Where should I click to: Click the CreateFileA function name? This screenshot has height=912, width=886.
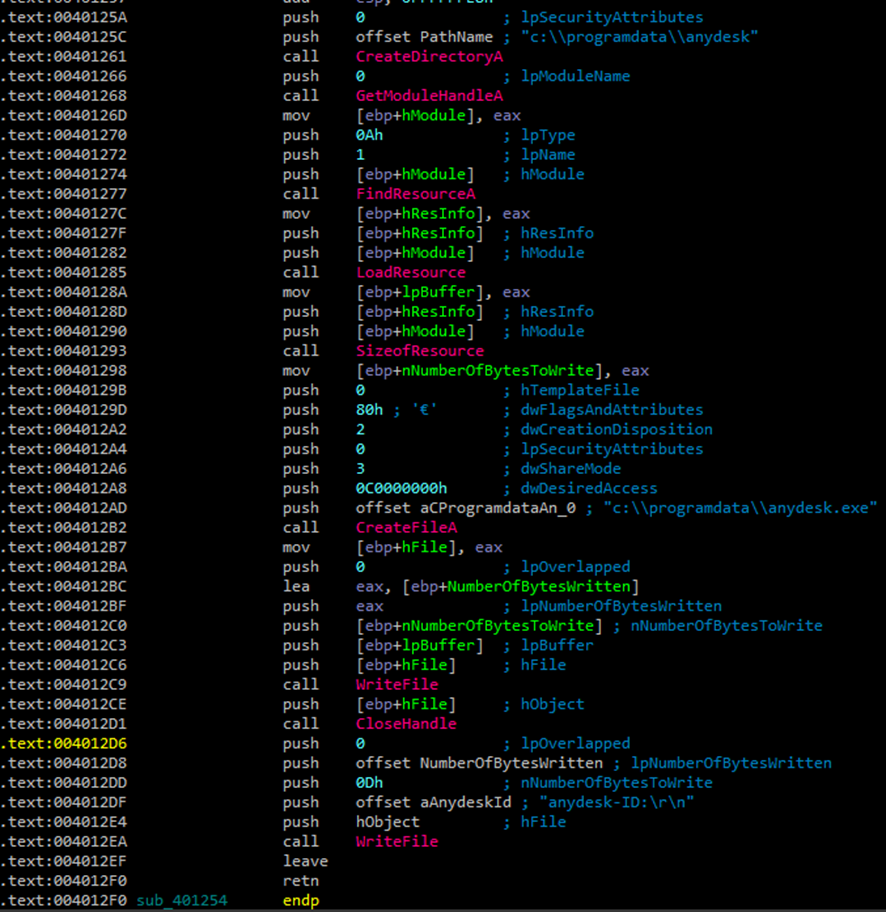(x=407, y=528)
